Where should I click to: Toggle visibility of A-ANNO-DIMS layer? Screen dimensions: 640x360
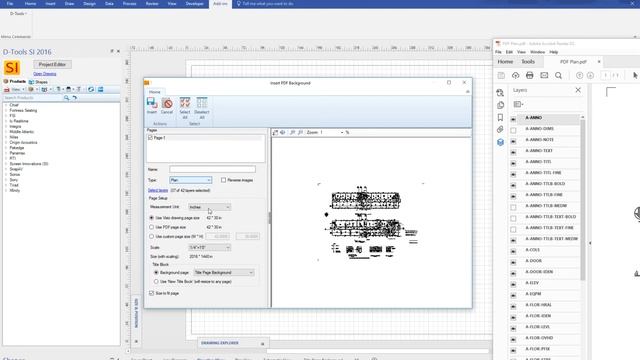click(x=513, y=130)
